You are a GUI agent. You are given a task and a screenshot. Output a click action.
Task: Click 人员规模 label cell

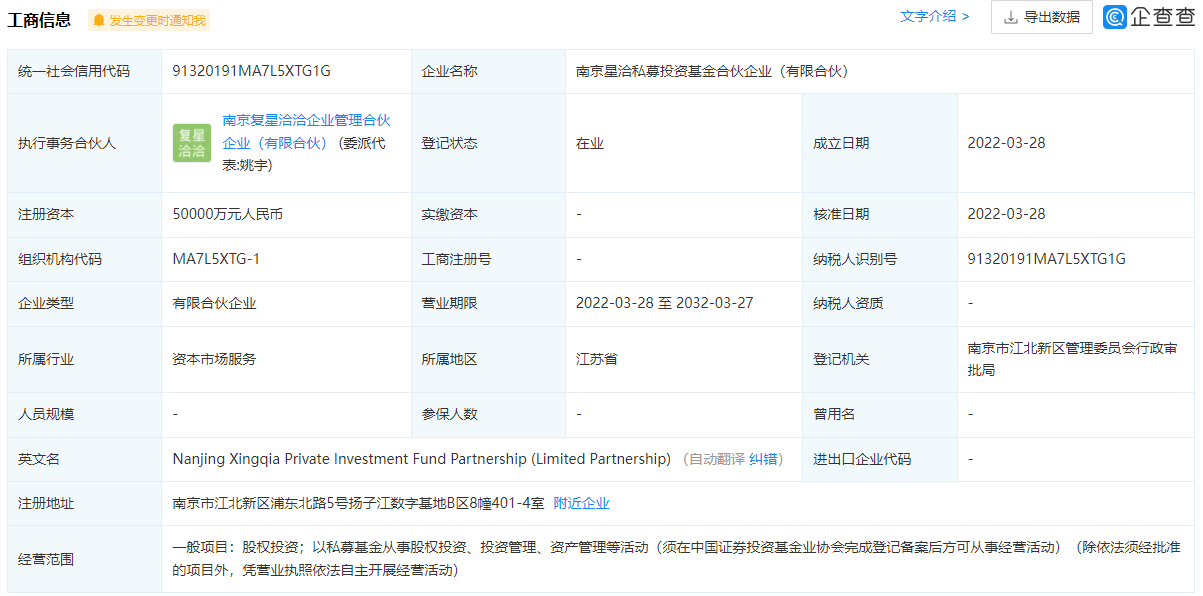(84, 414)
